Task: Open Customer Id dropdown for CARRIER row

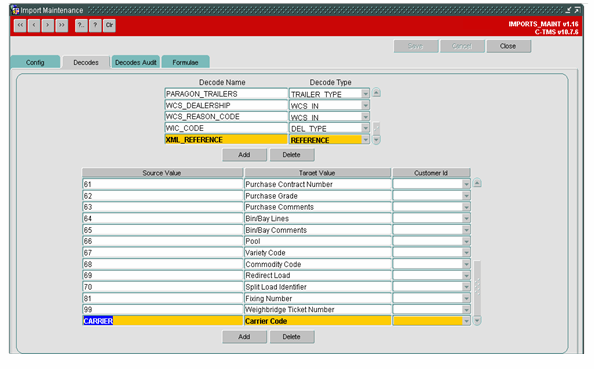Action: tap(466, 321)
